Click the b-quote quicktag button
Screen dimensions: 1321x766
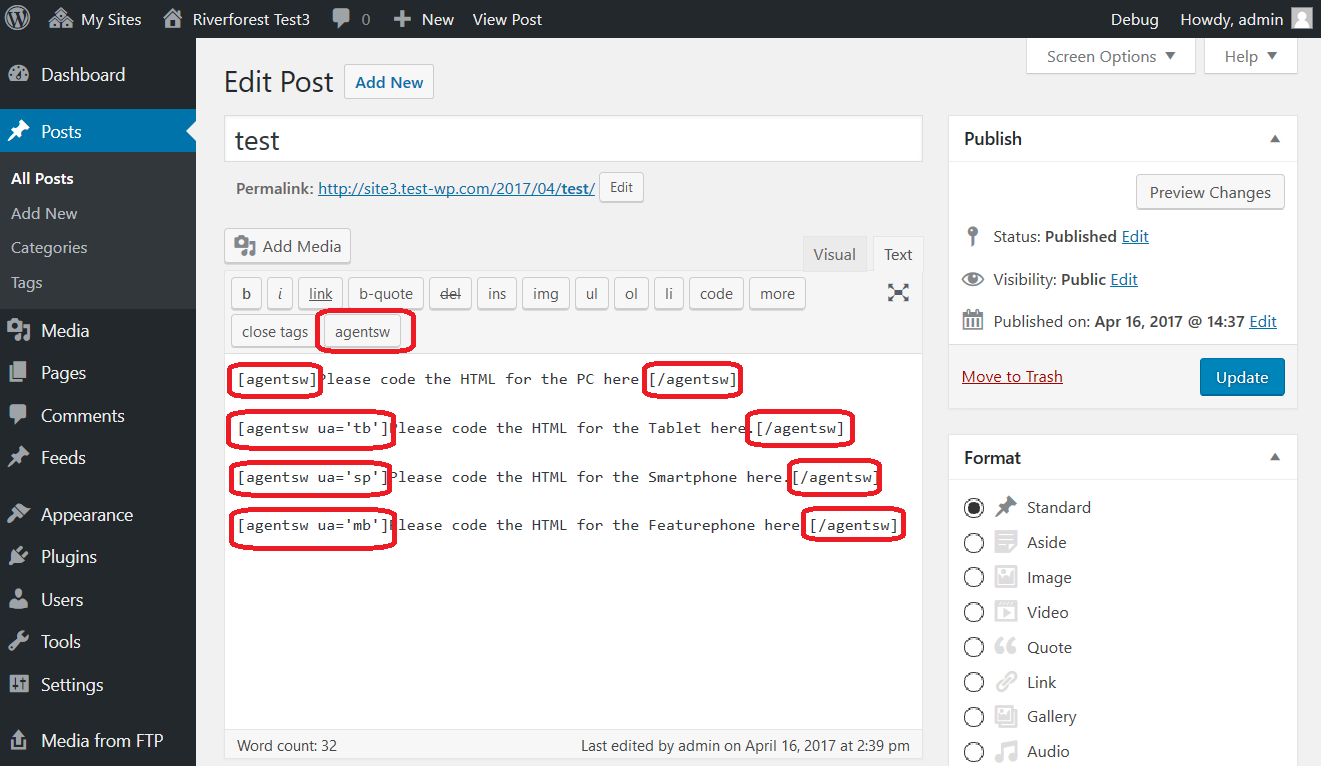[x=386, y=294]
